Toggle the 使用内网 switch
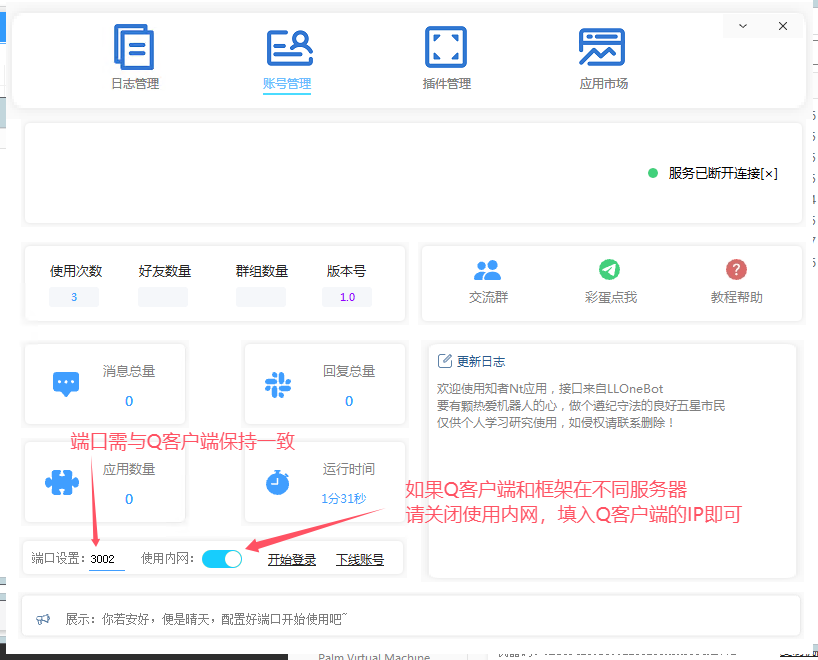The width and height of the screenshot is (818, 660). coord(222,559)
